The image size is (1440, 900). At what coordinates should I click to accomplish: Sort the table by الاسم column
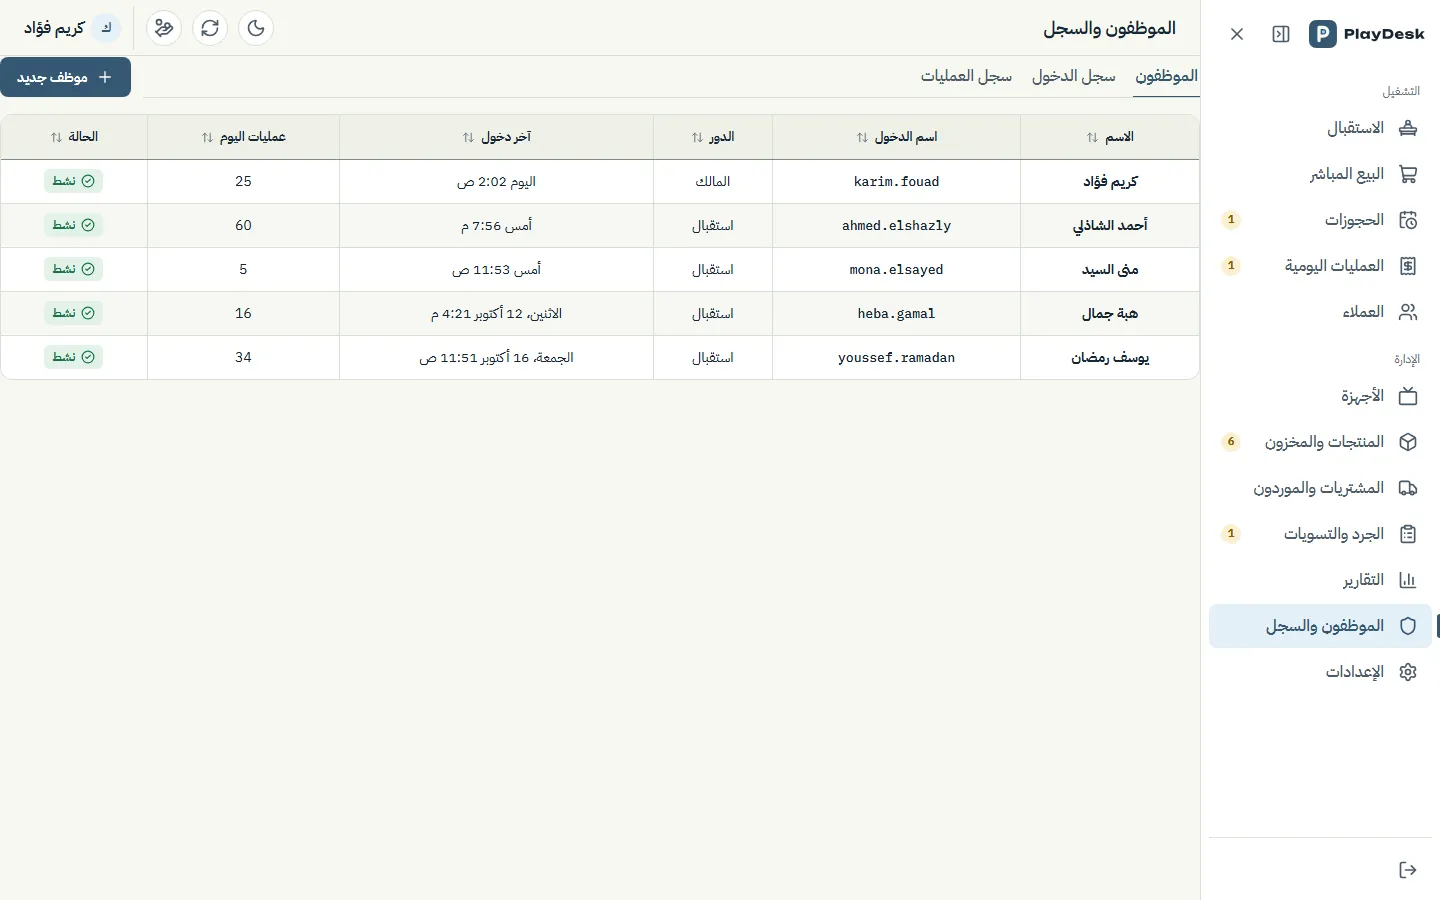tap(1110, 137)
